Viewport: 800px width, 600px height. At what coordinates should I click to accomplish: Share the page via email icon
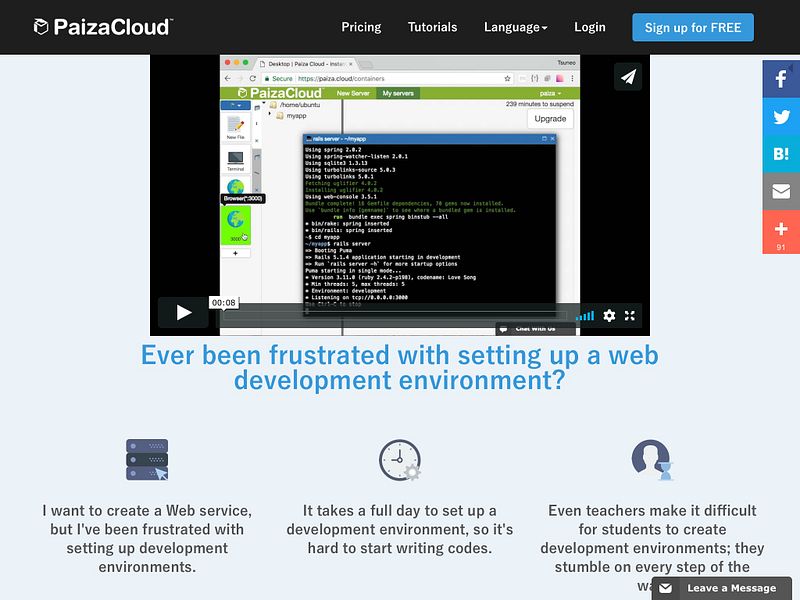point(781,192)
